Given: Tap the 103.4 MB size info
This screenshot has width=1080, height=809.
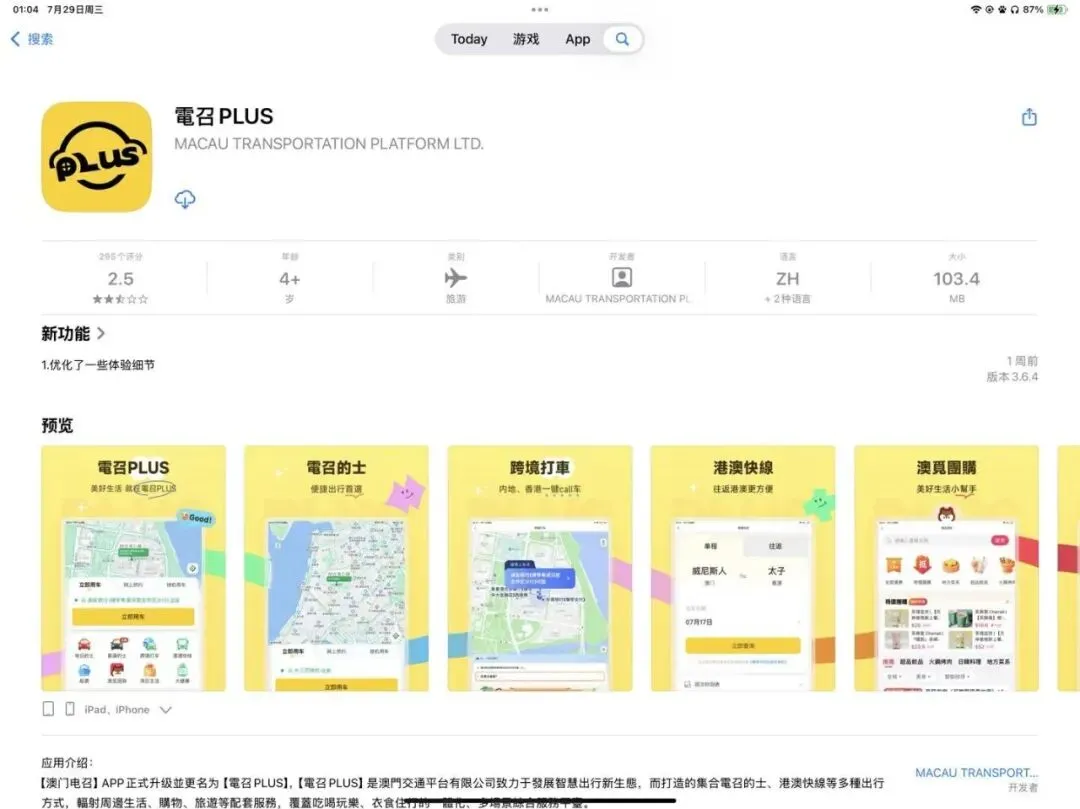Looking at the screenshot, I should (956, 279).
